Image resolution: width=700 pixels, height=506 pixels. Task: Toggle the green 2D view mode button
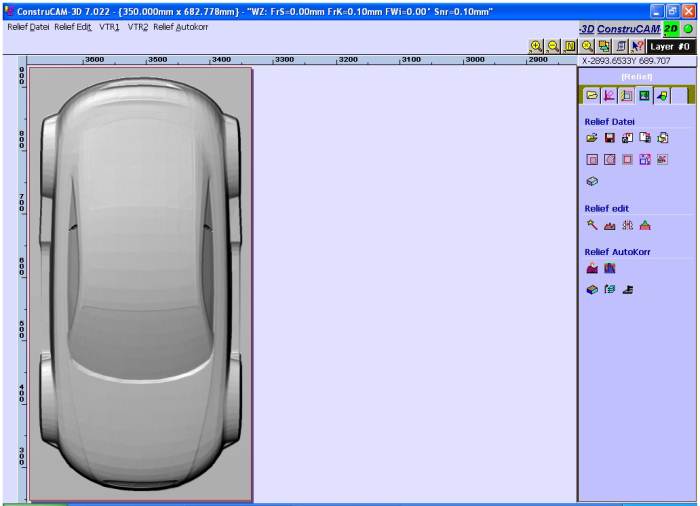click(671, 28)
